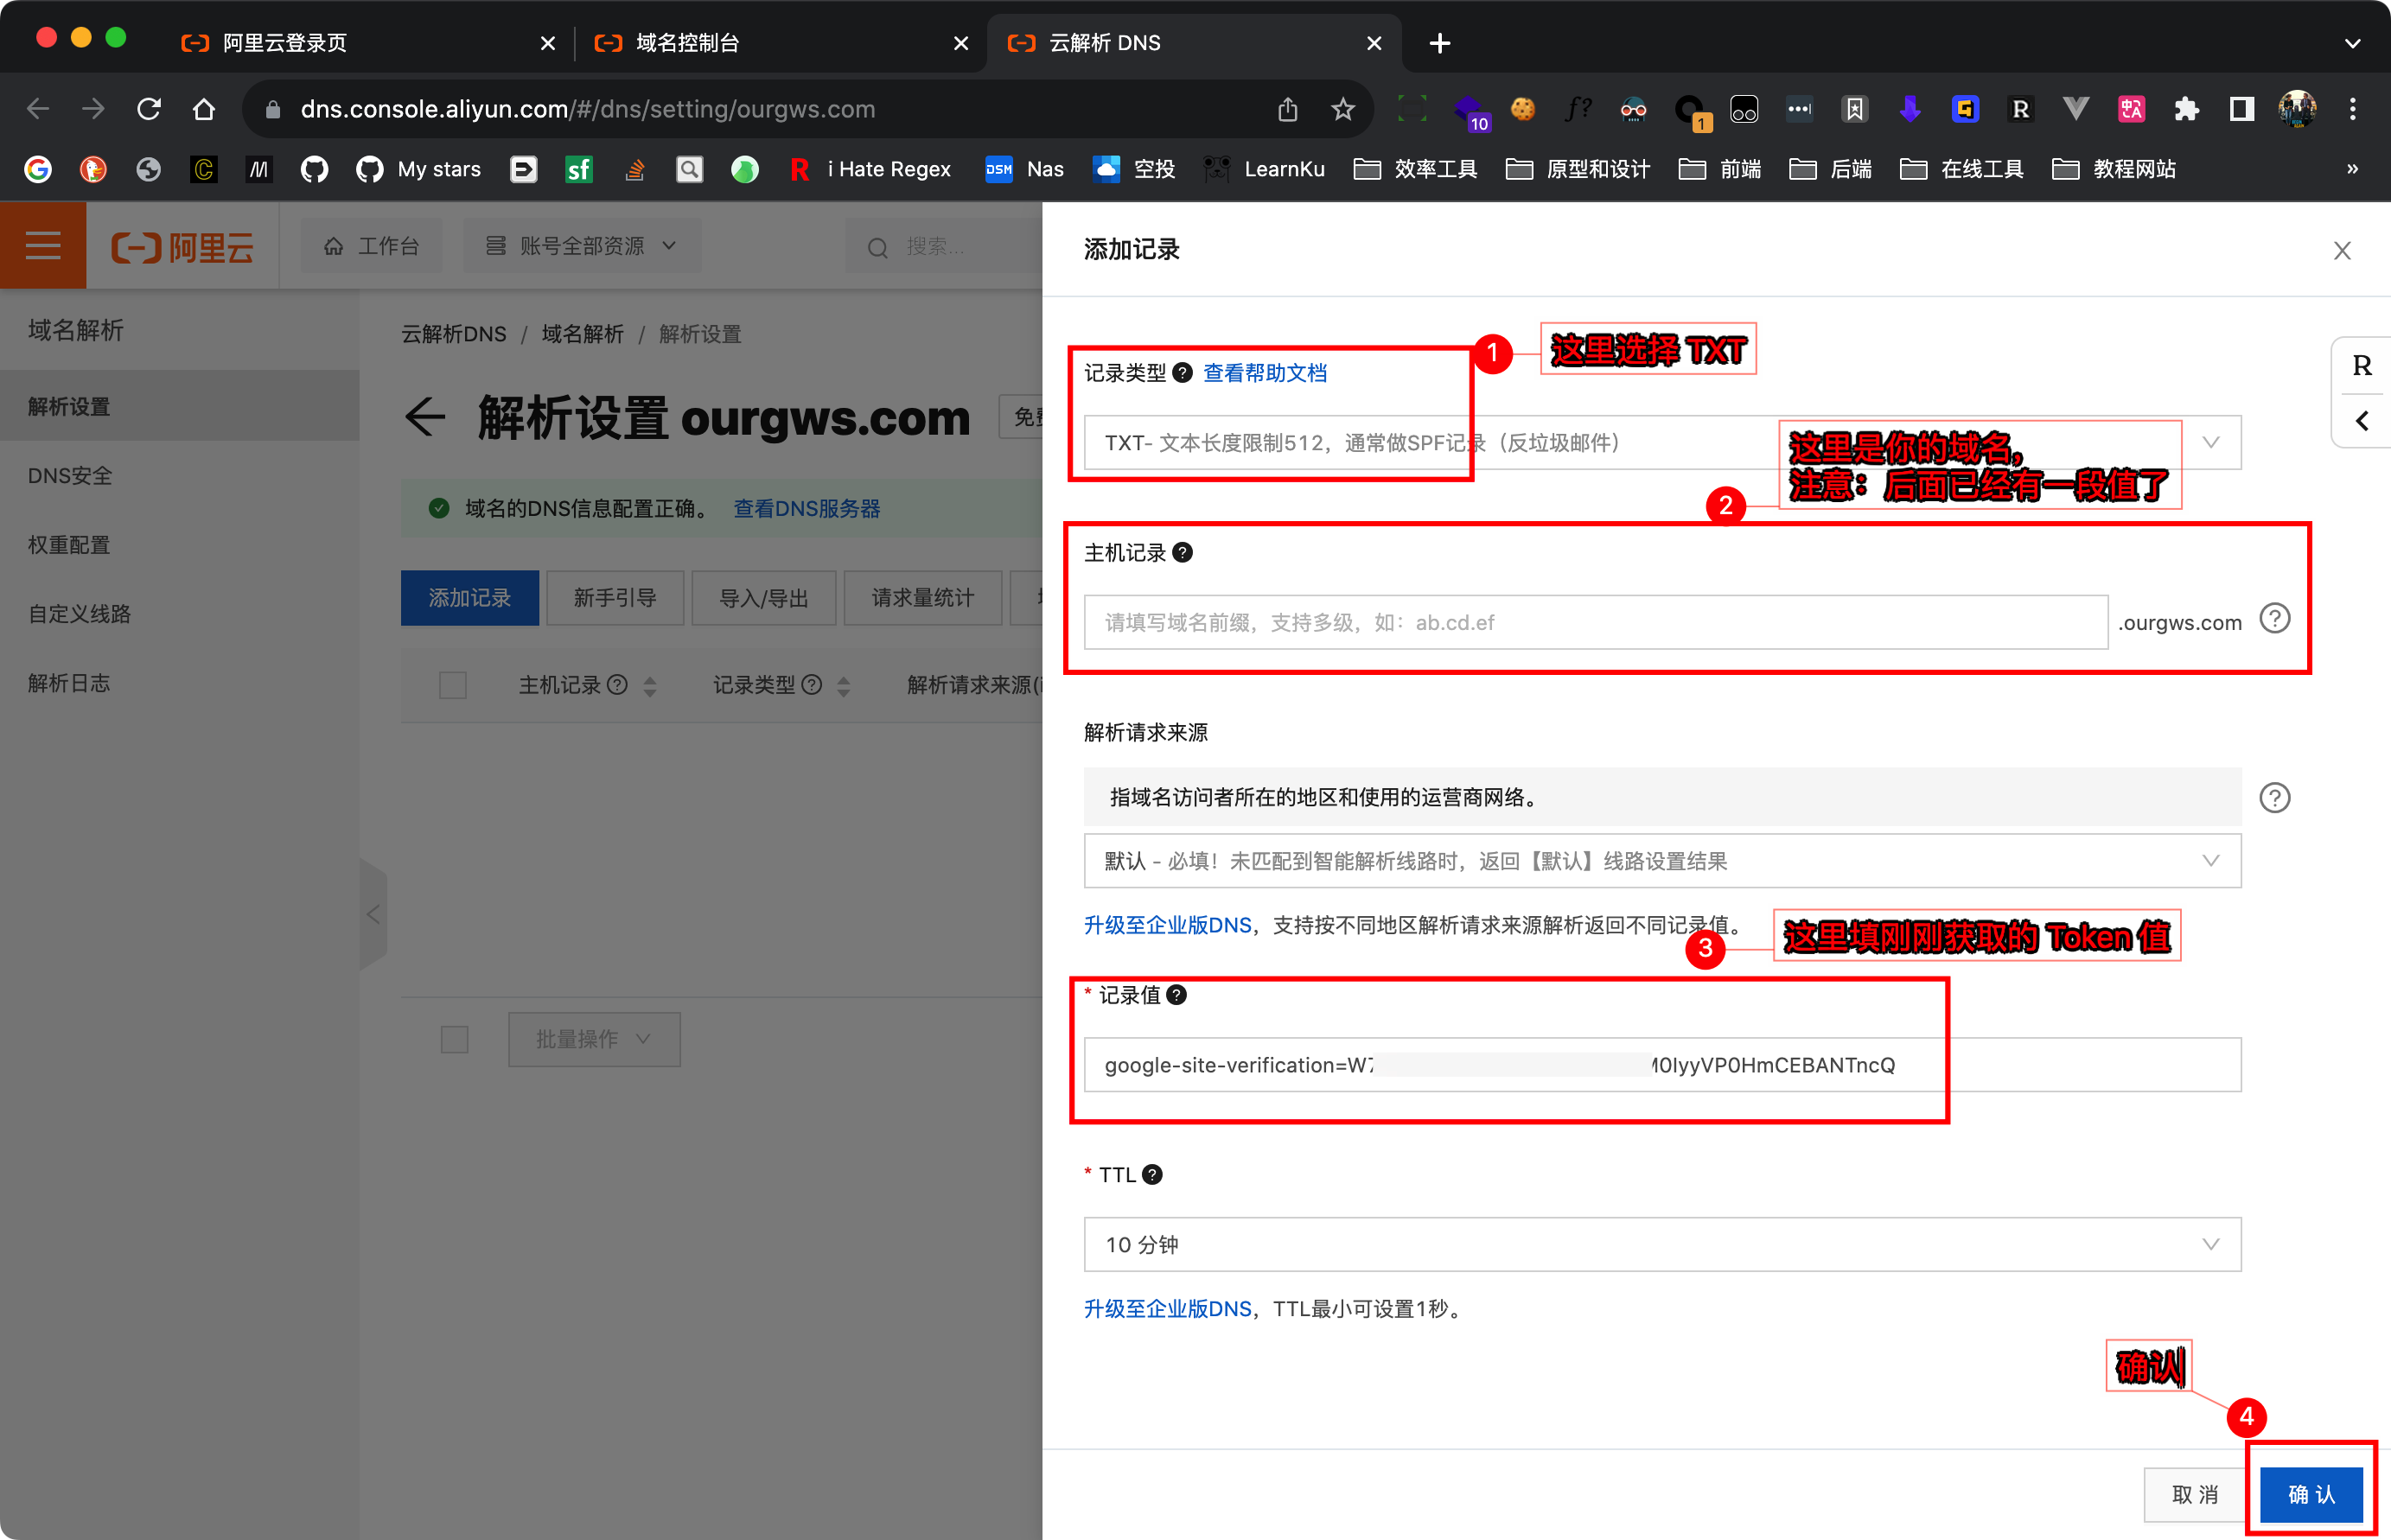Click the help icon next to TTL label
This screenshot has width=2391, height=1540.
tap(1152, 1175)
